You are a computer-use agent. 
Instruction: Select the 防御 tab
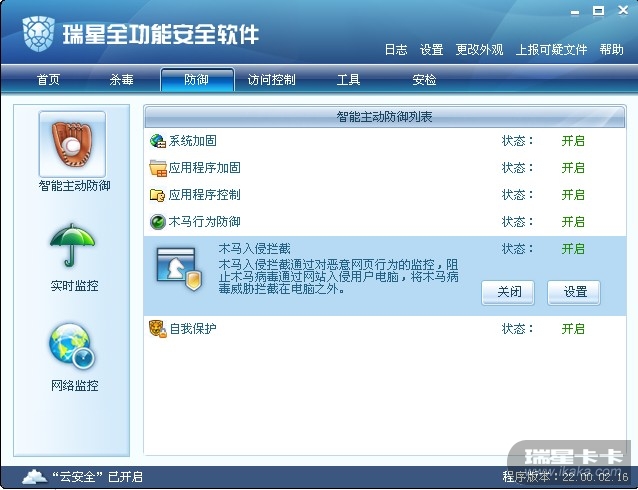(x=197, y=79)
